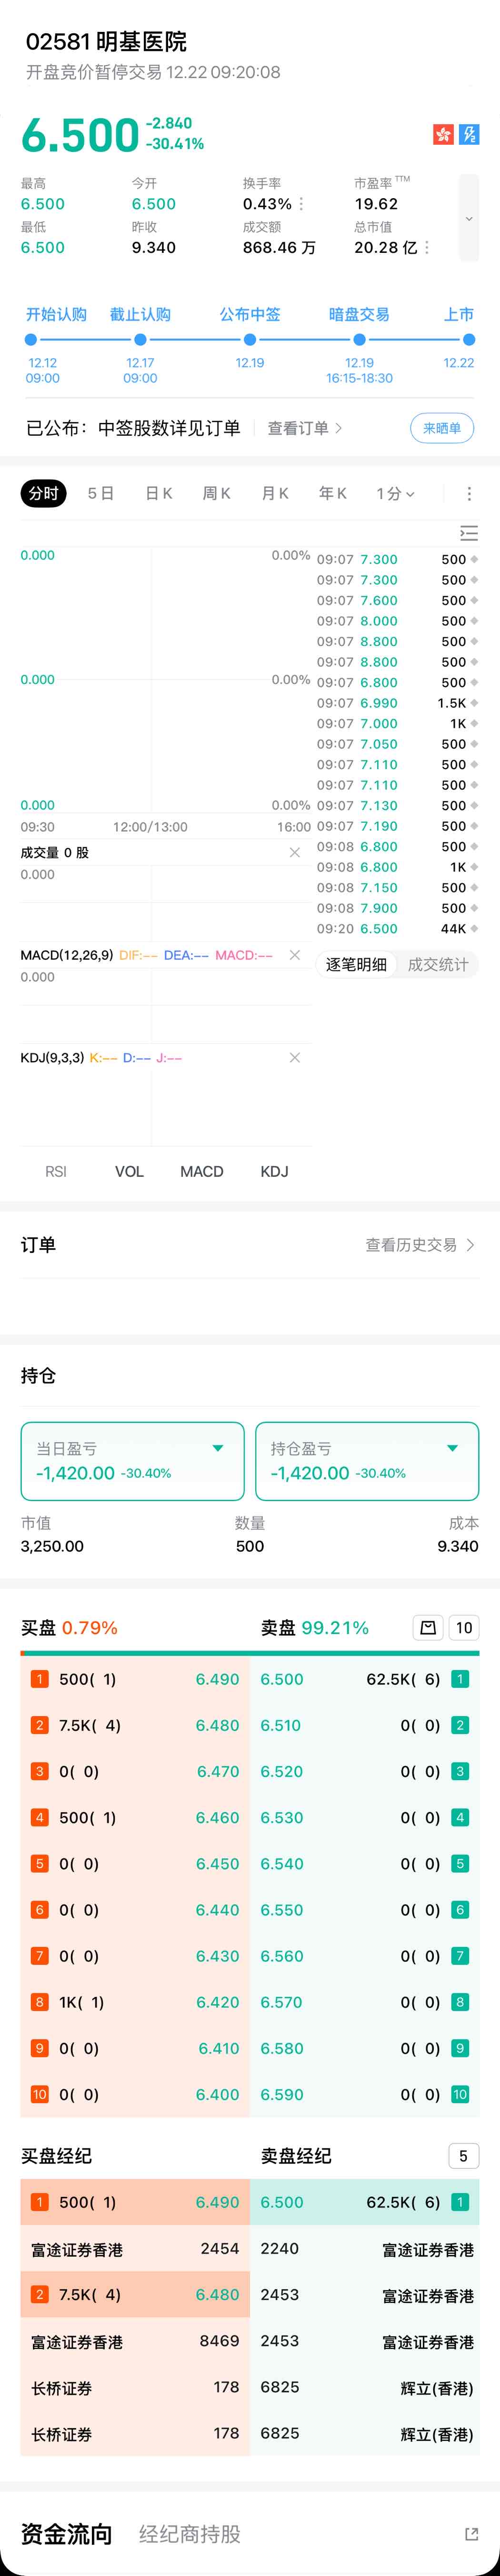Screen dimensions: 500x2576
Task: Toggle the VOL indicator
Action: (129, 1171)
